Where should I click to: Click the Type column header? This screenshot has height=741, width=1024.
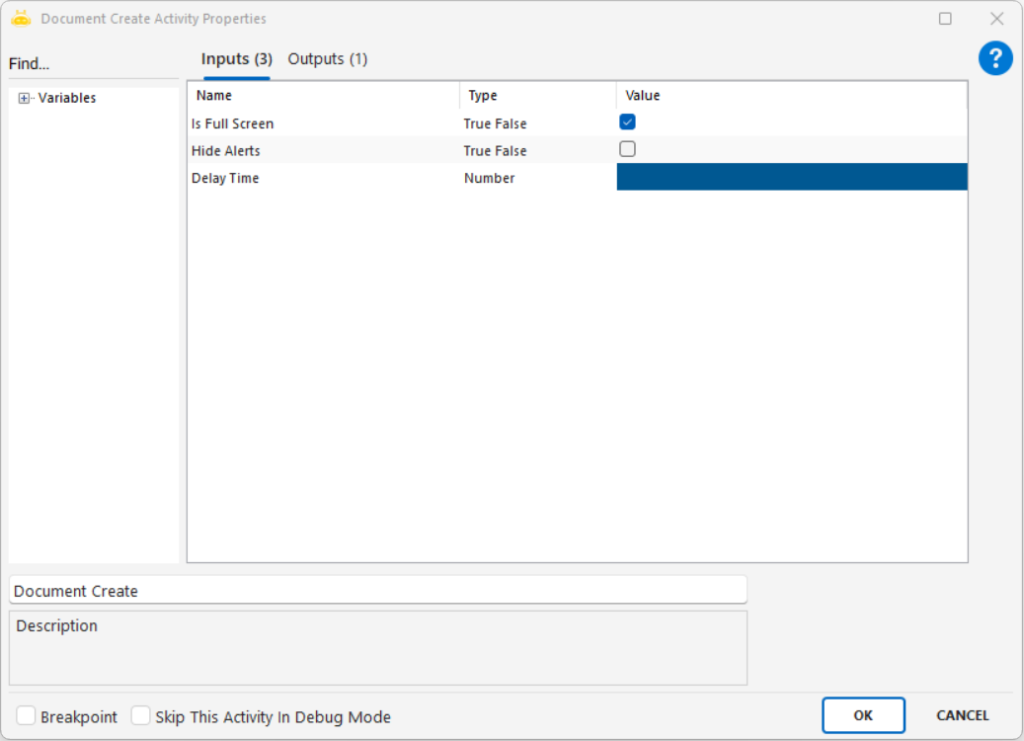pos(537,96)
